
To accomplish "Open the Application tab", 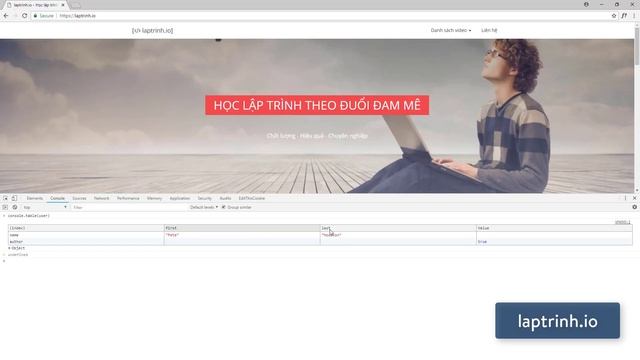I will pyautogui.click(x=180, y=198).
